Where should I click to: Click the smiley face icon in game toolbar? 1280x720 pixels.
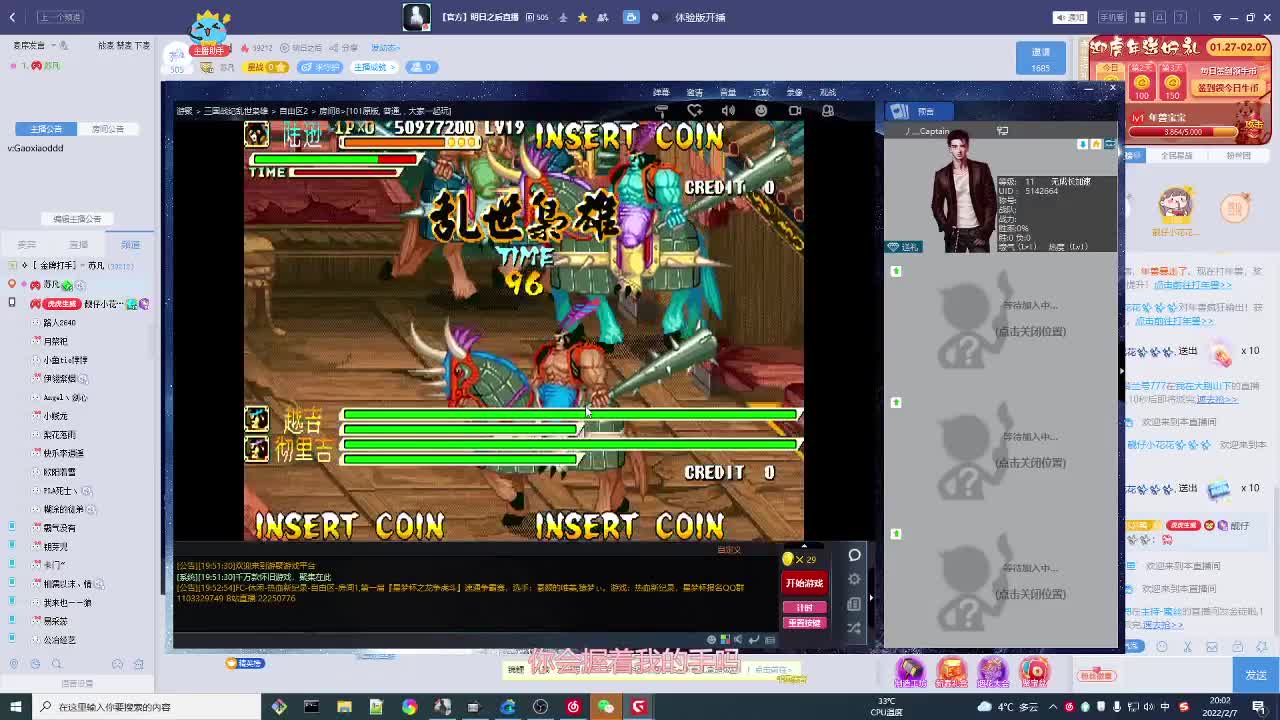pyautogui.click(x=761, y=110)
